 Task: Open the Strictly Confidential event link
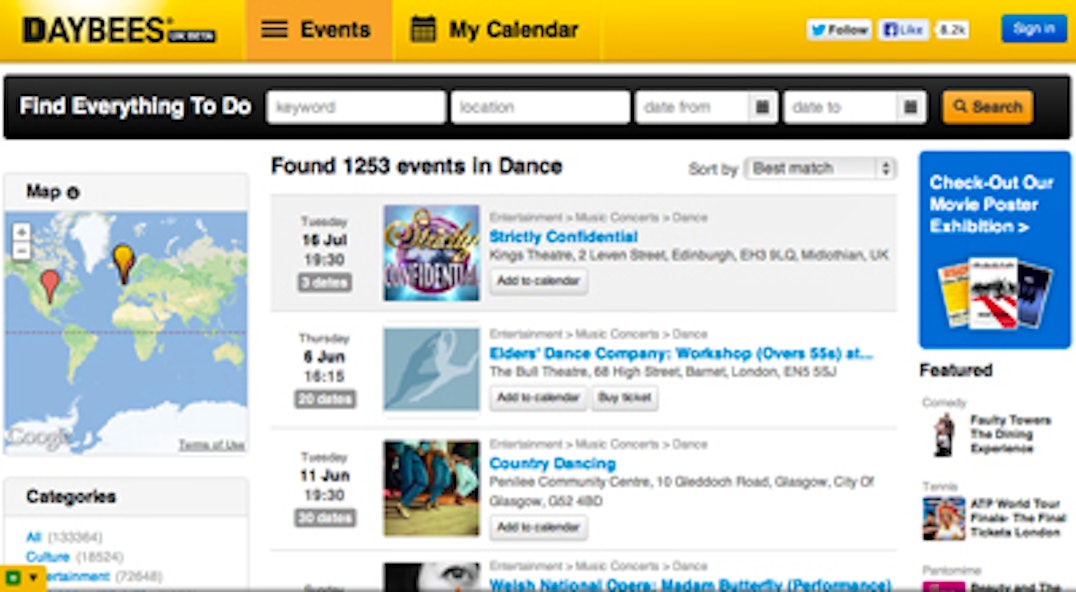[563, 237]
